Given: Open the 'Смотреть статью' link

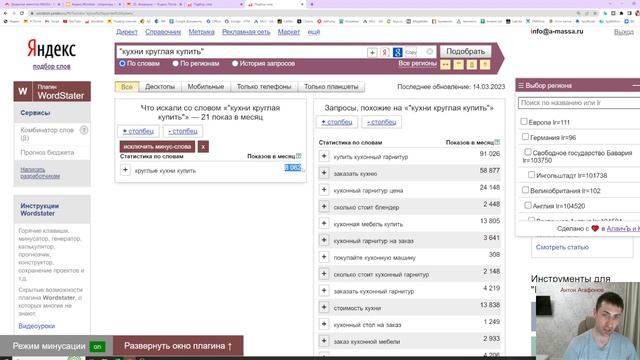Looking at the screenshot, I should tap(562, 247).
